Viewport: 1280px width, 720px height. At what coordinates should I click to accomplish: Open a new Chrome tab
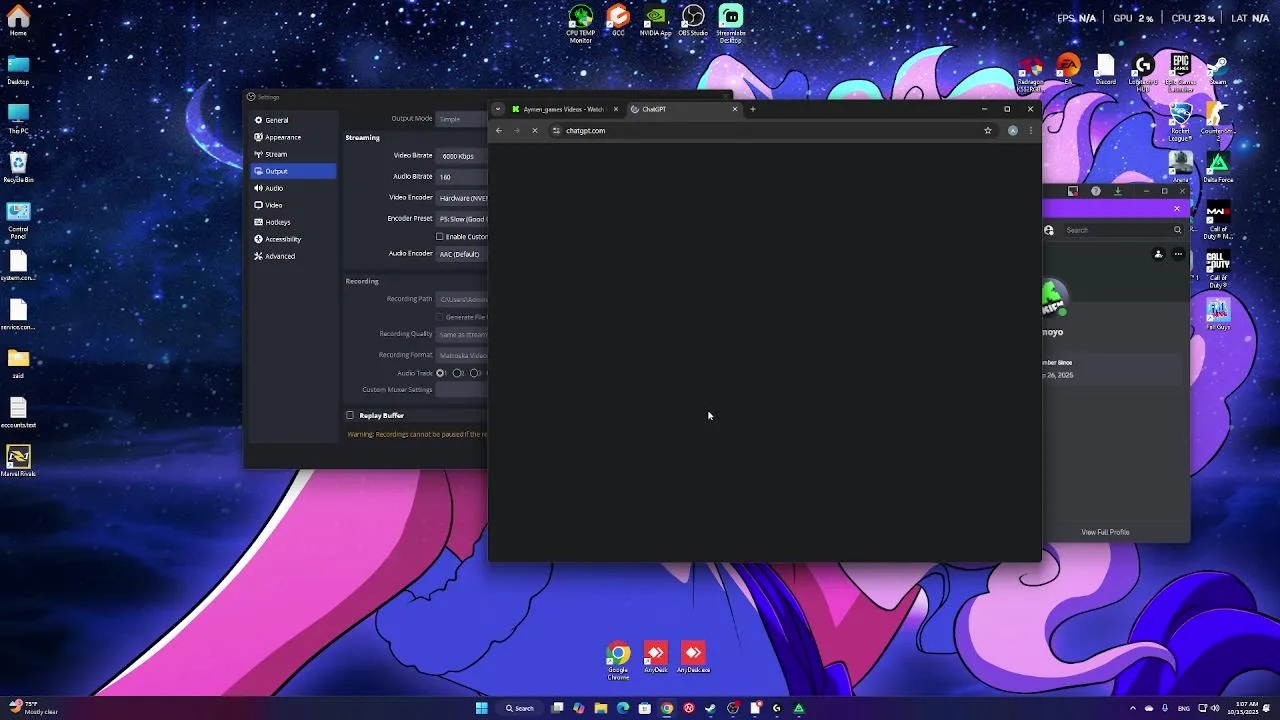[x=752, y=109]
